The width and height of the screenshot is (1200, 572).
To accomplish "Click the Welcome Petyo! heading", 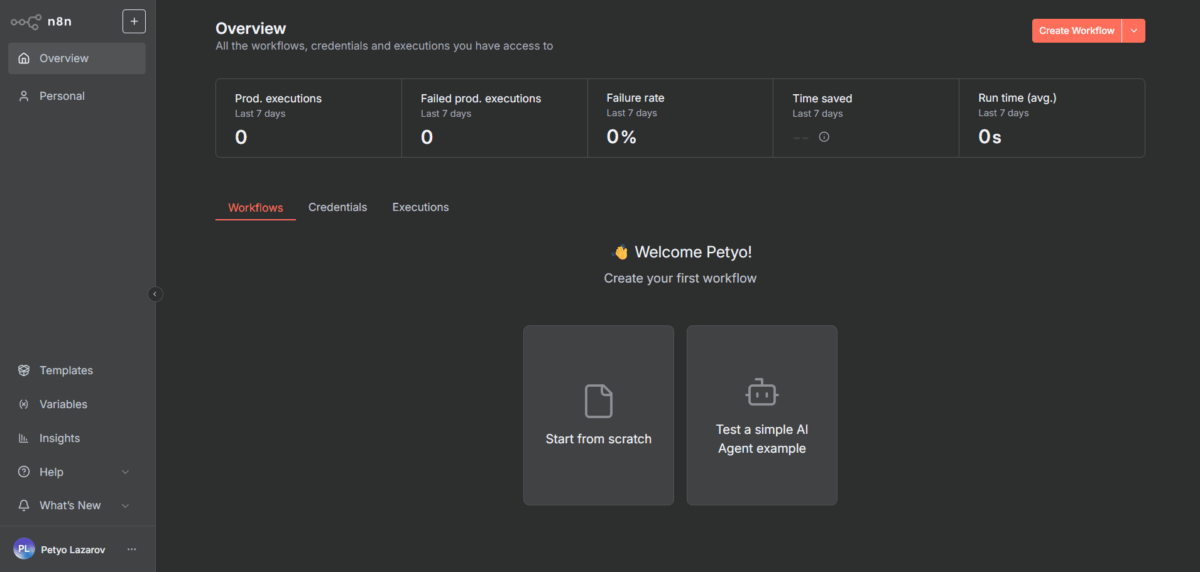I will [x=681, y=252].
